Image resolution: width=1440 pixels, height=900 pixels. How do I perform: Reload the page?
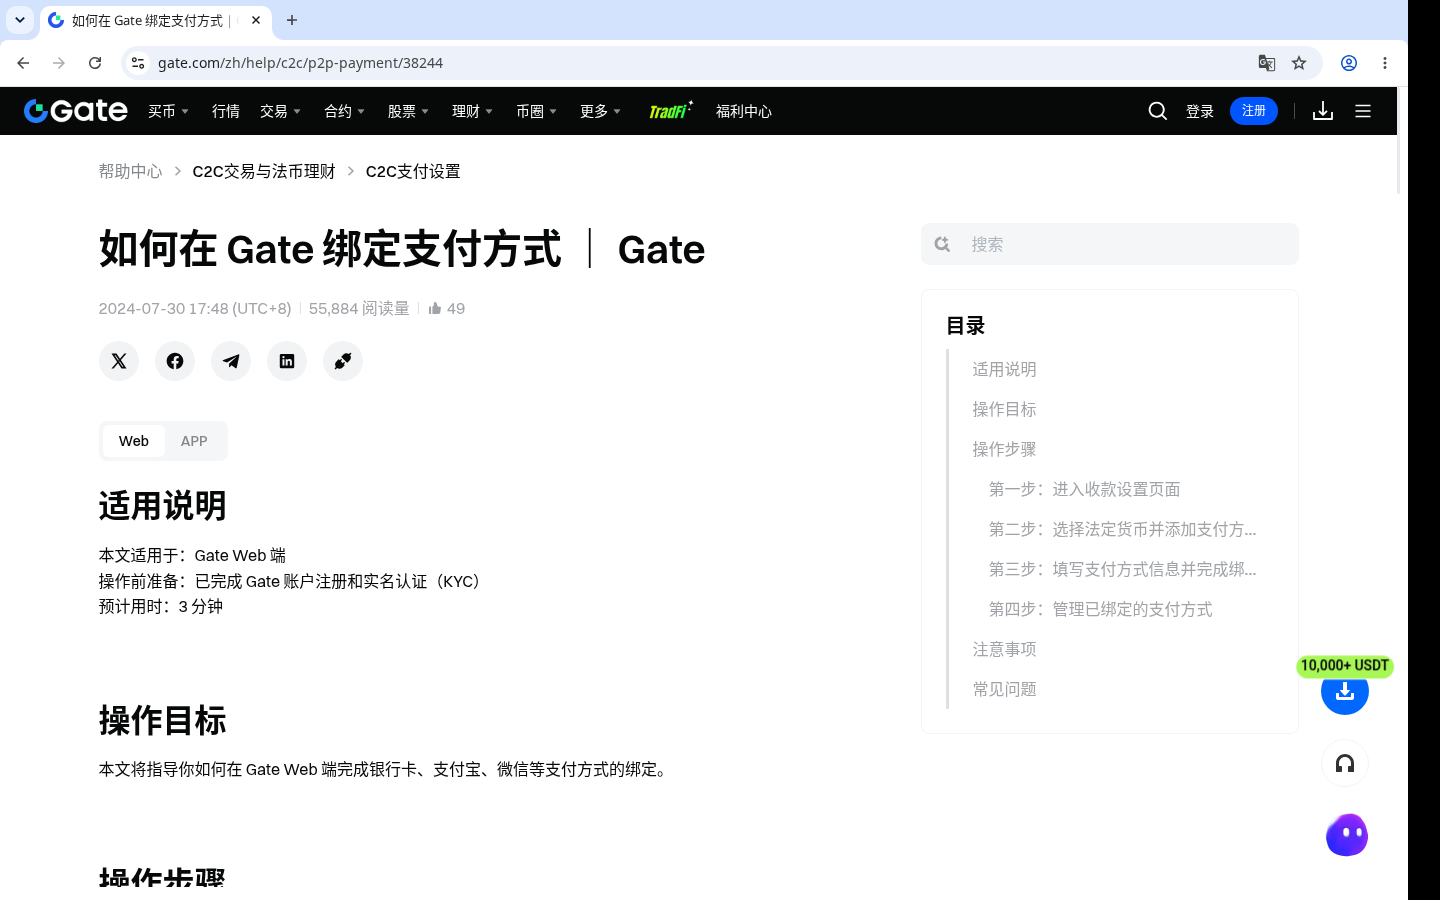tap(95, 63)
